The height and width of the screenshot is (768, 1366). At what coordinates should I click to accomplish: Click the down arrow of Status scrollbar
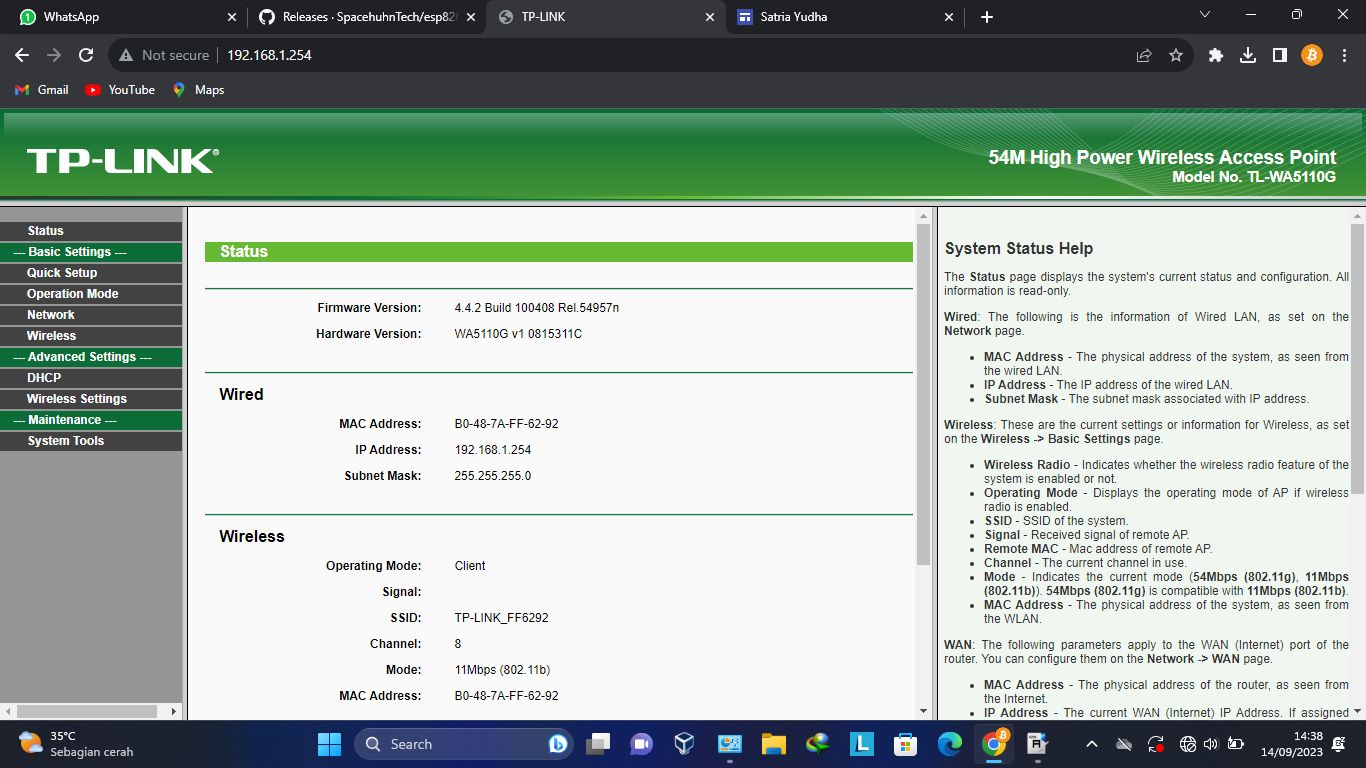click(x=923, y=711)
